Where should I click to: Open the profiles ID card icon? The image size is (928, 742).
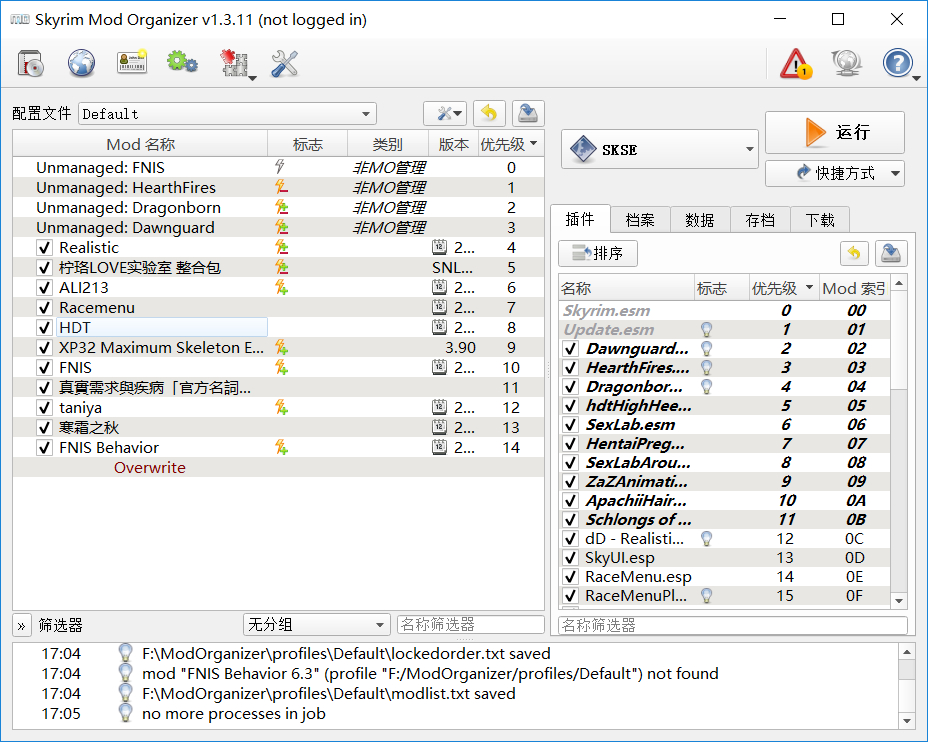[x=132, y=62]
